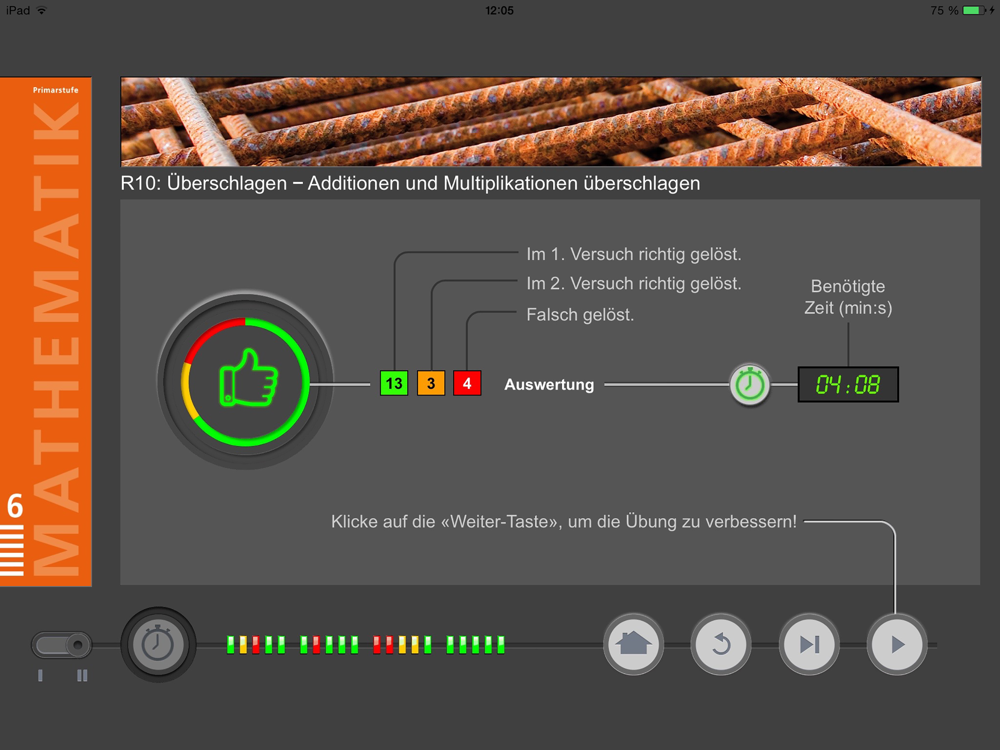Click the orange box showing 3
This screenshot has height=750, width=1000.
coord(431,383)
